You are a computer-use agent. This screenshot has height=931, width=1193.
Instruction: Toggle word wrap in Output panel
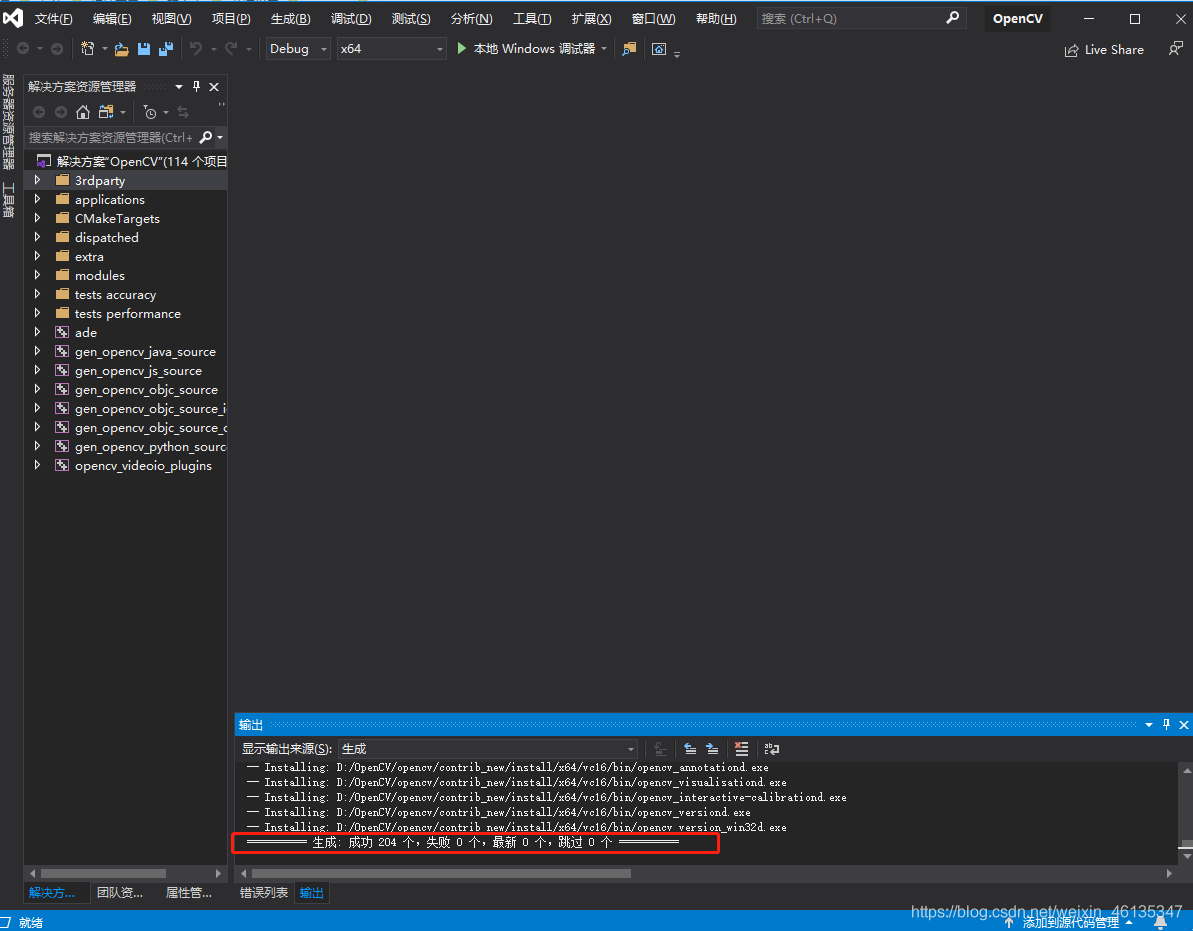pyautogui.click(x=771, y=748)
